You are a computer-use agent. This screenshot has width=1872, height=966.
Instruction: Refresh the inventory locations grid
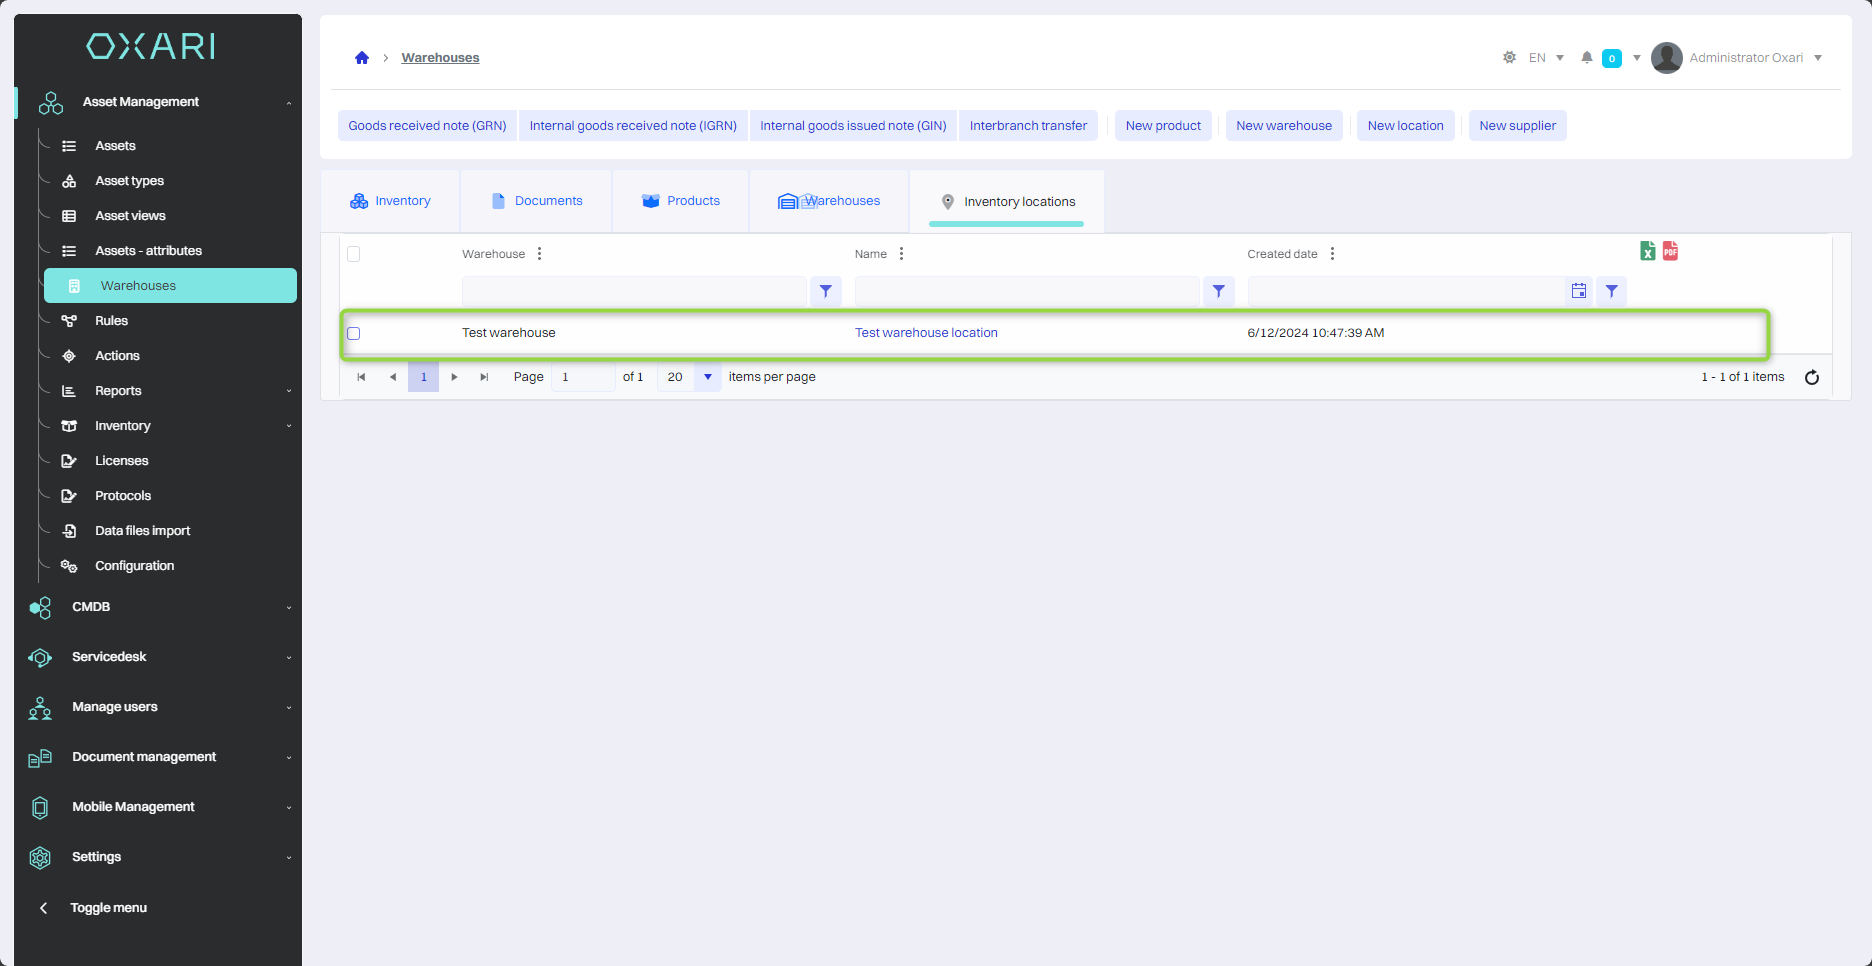(x=1811, y=377)
